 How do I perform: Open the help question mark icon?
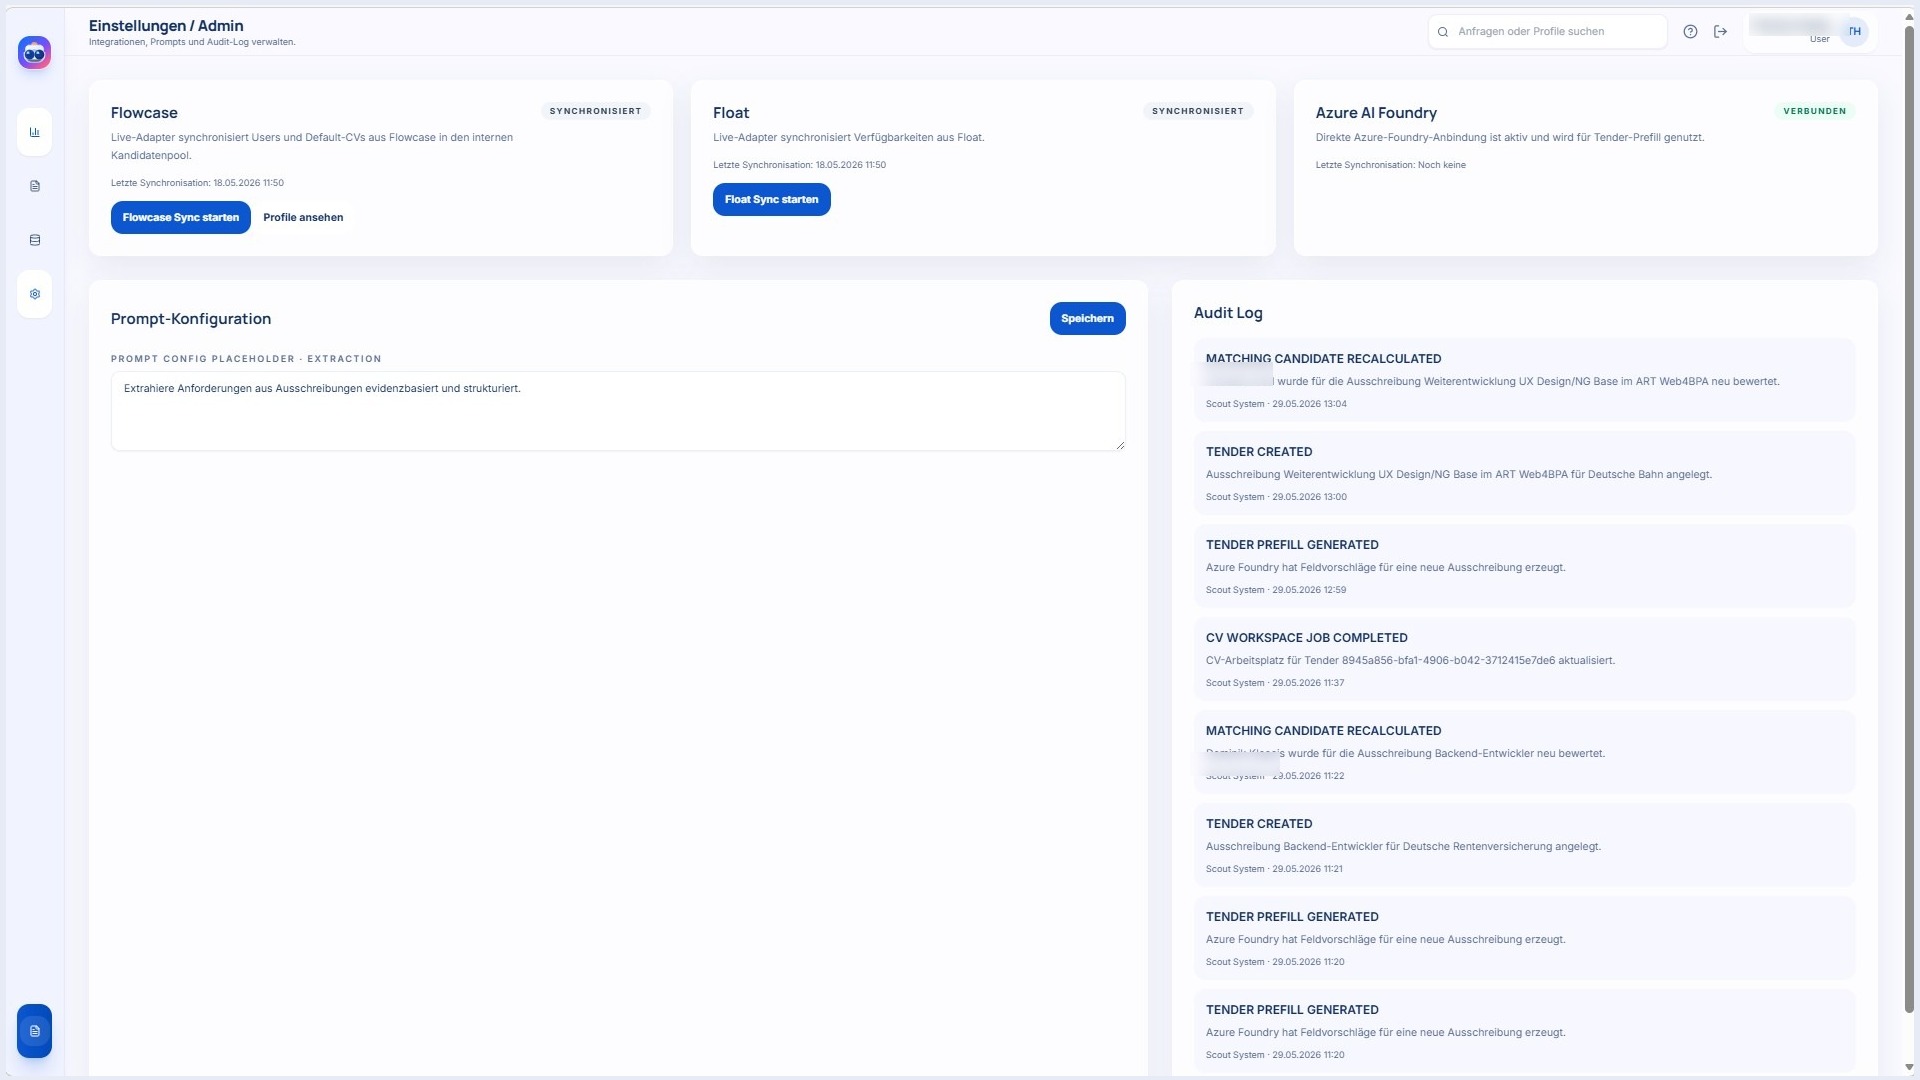[x=1690, y=32]
